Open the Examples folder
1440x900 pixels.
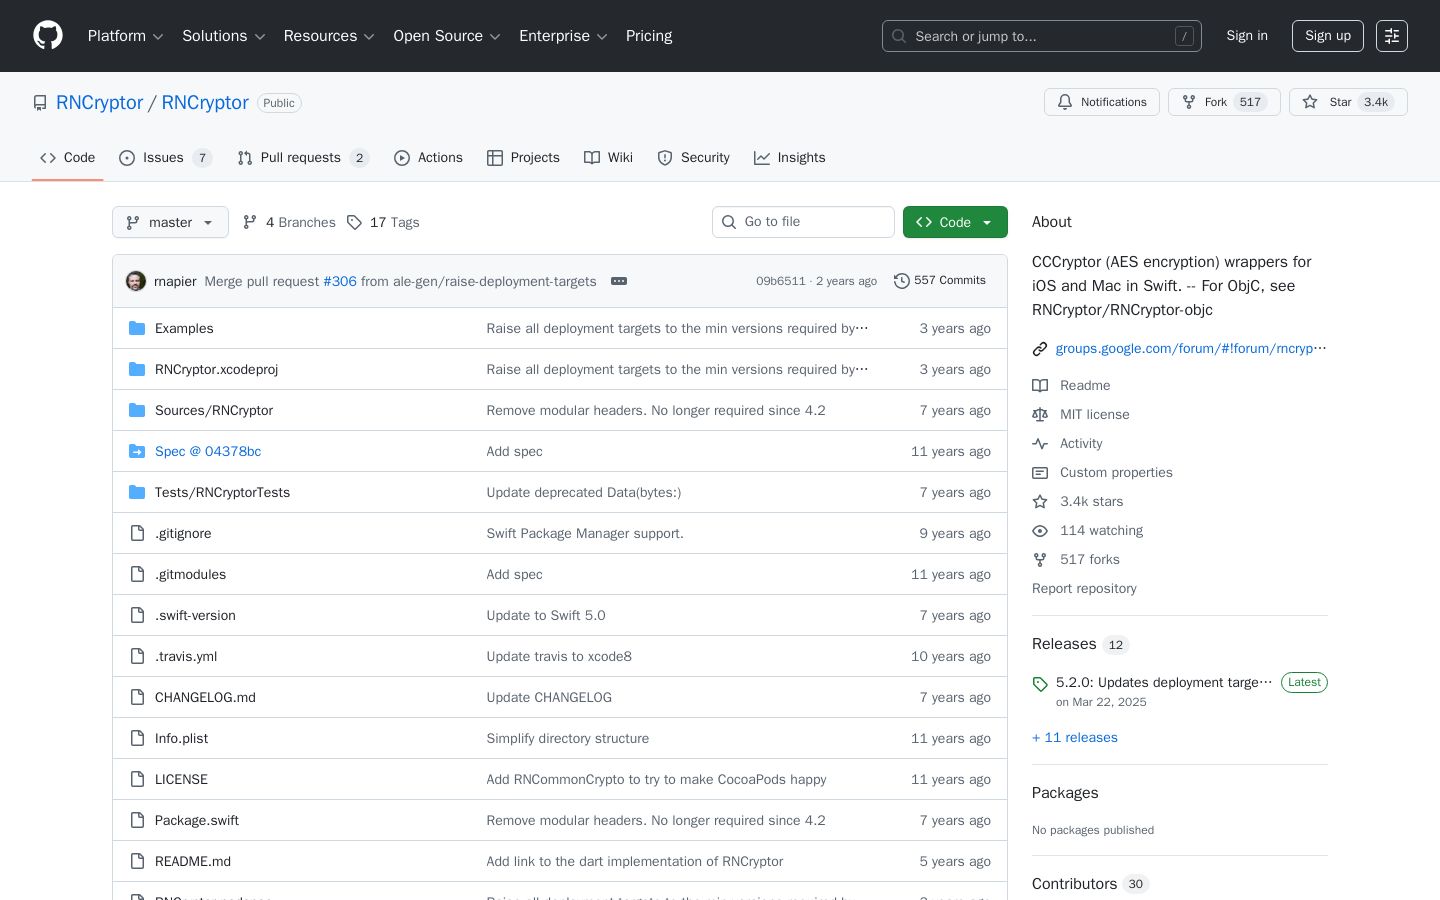click(x=184, y=328)
